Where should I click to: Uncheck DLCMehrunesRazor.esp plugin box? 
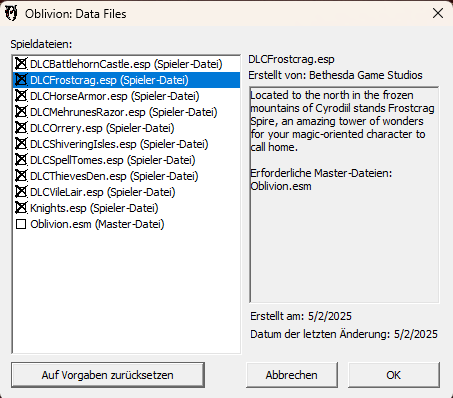[x=21, y=112]
